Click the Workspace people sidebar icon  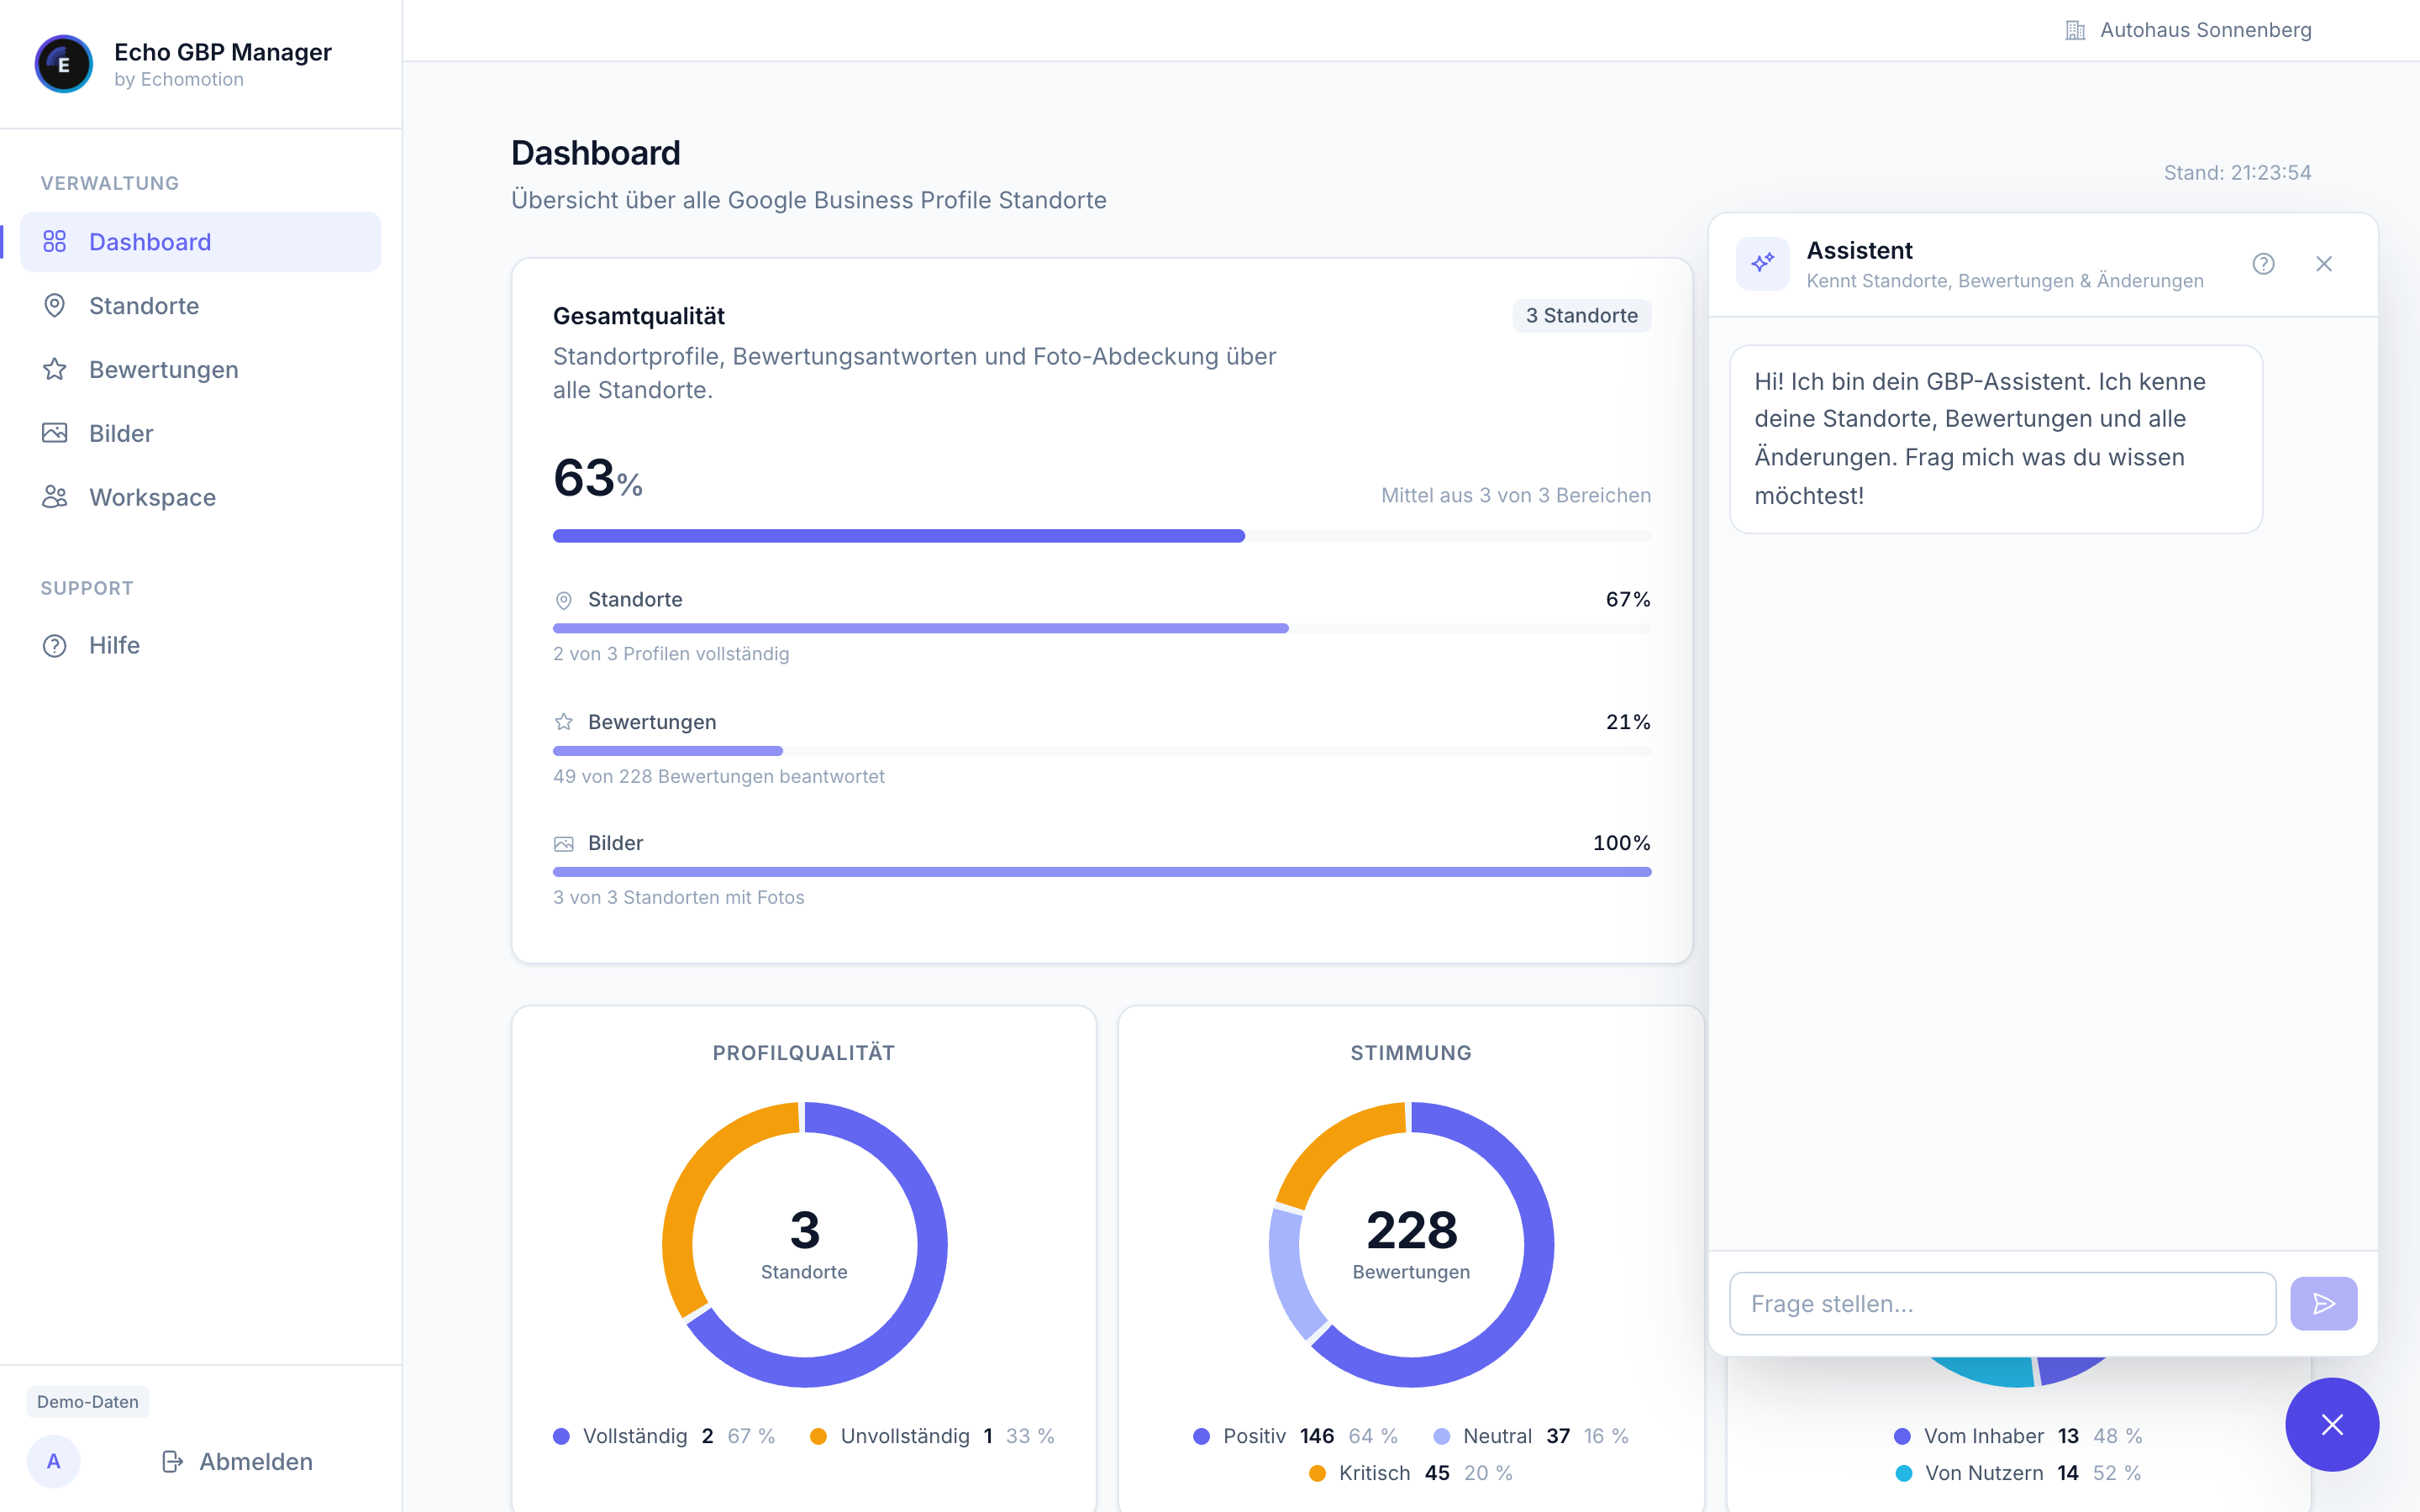pos(55,497)
